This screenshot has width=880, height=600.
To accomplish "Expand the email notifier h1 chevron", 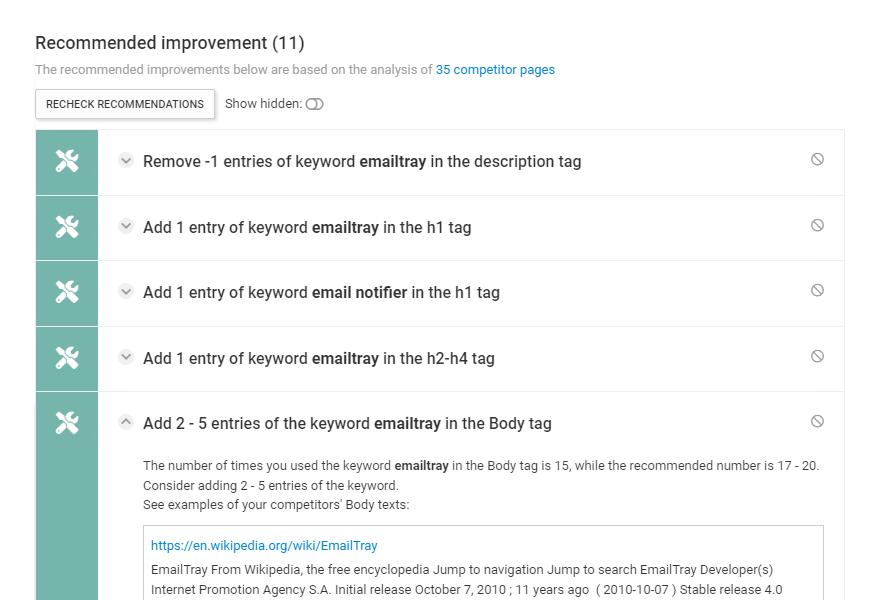I will tap(126, 291).
